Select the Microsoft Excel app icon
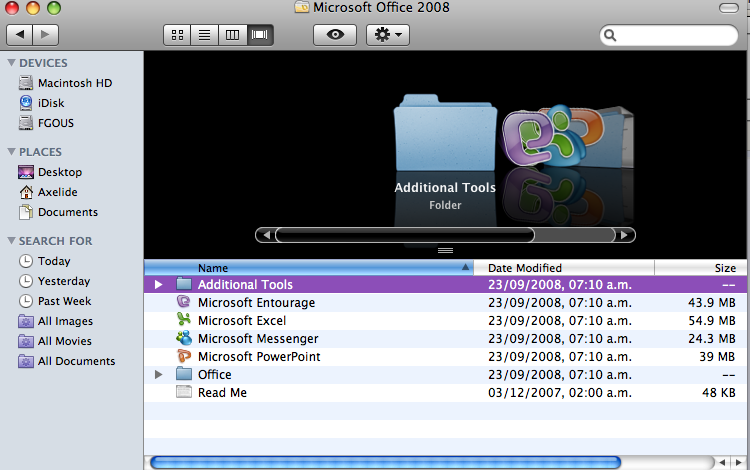The width and height of the screenshot is (750, 470). [x=184, y=319]
